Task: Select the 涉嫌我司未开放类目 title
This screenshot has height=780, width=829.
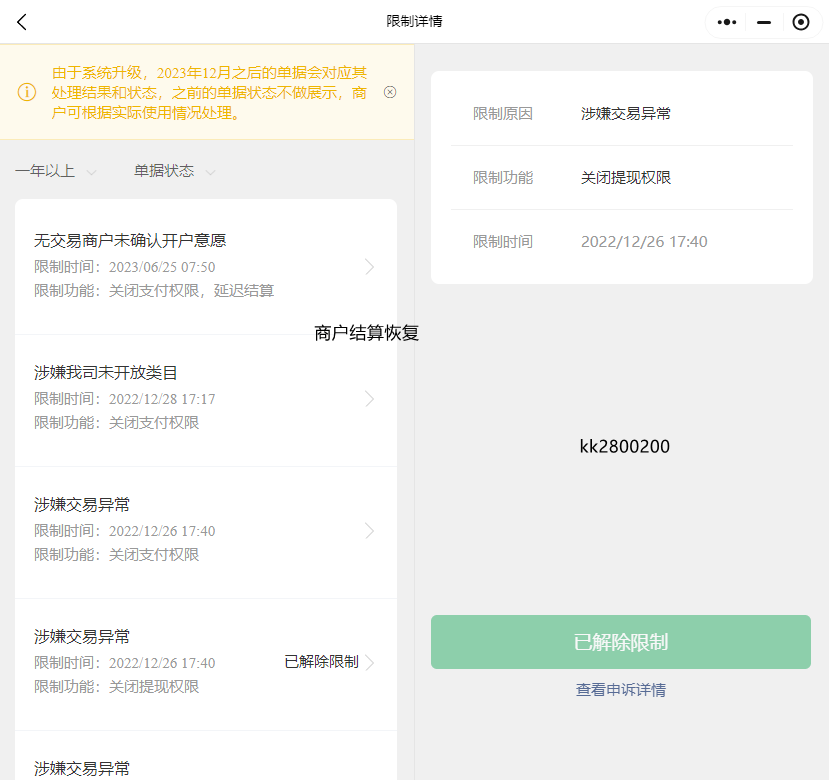Action: [x=106, y=373]
